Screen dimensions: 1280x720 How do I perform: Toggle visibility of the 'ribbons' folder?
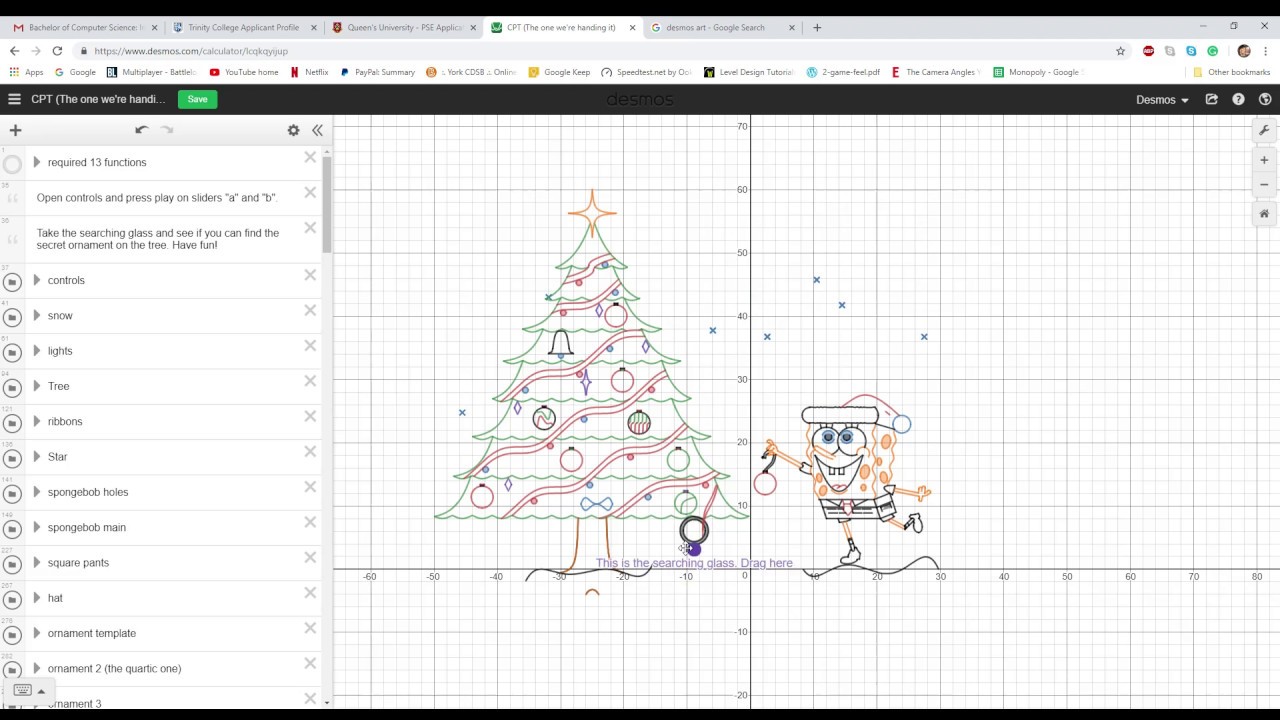pyautogui.click(x=12, y=424)
